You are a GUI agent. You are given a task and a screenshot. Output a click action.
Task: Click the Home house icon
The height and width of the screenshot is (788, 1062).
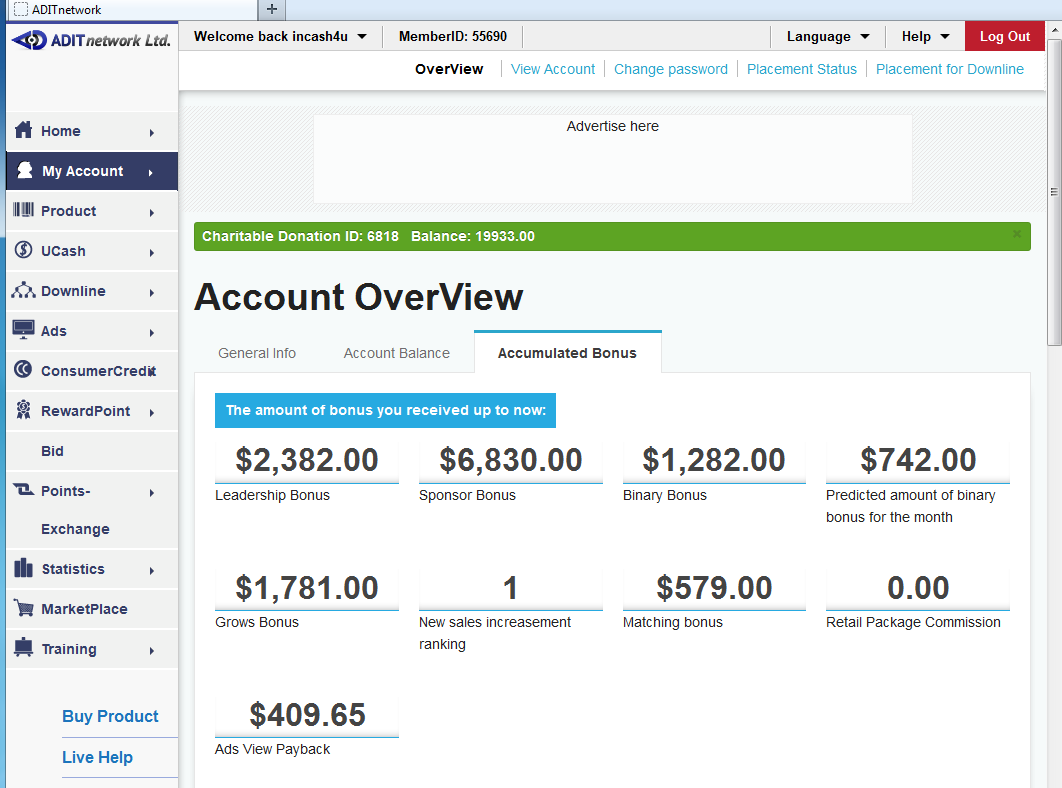click(x=23, y=129)
